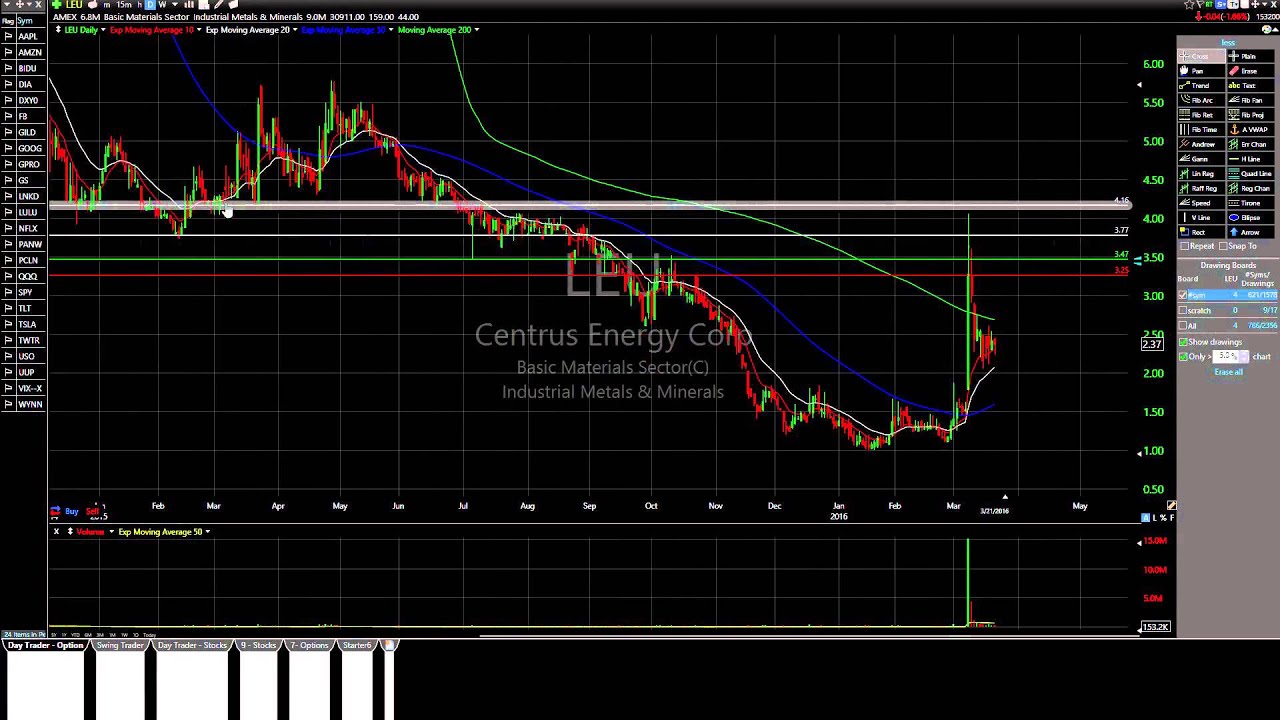Select AAPL in the watchlist
The image size is (1280, 720).
pos(28,37)
